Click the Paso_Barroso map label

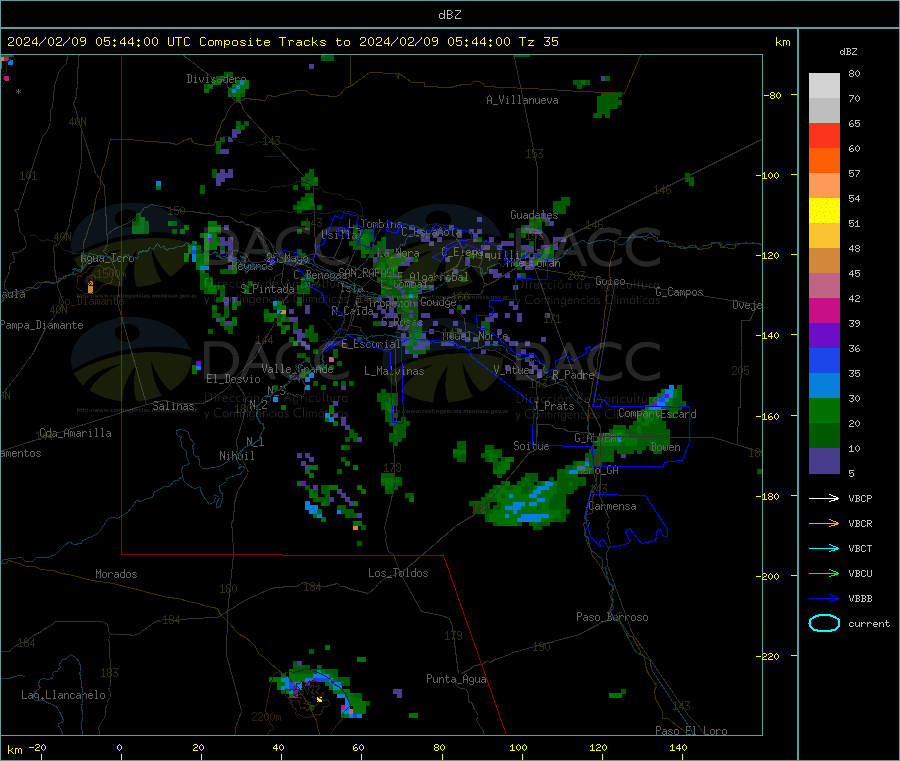point(612,617)
